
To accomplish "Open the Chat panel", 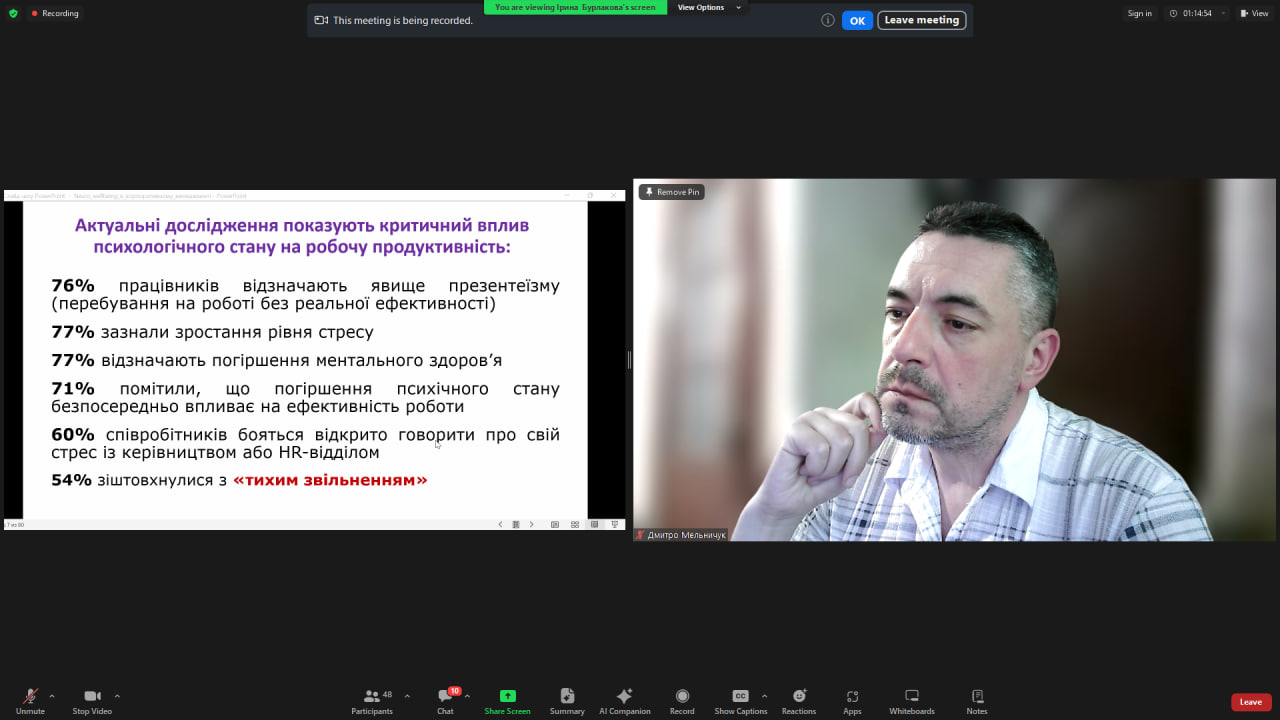I will pyautogui.click(x=445, y=701).
